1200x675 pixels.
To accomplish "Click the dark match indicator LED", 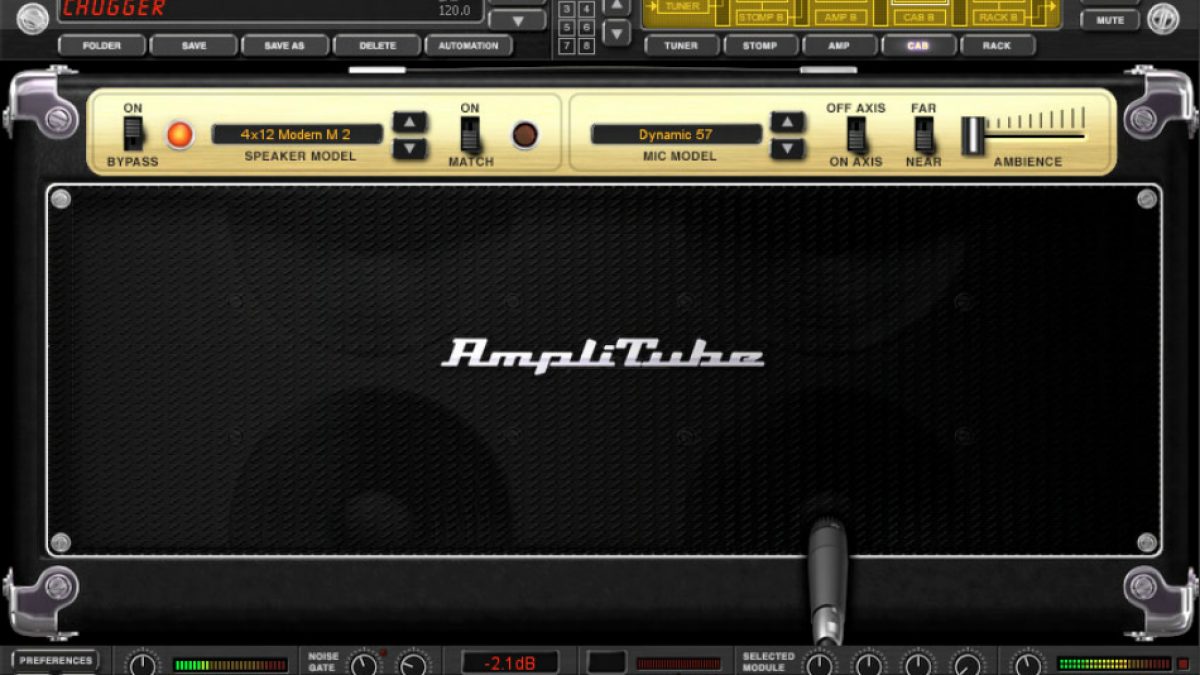I will [x=525, y=135].
